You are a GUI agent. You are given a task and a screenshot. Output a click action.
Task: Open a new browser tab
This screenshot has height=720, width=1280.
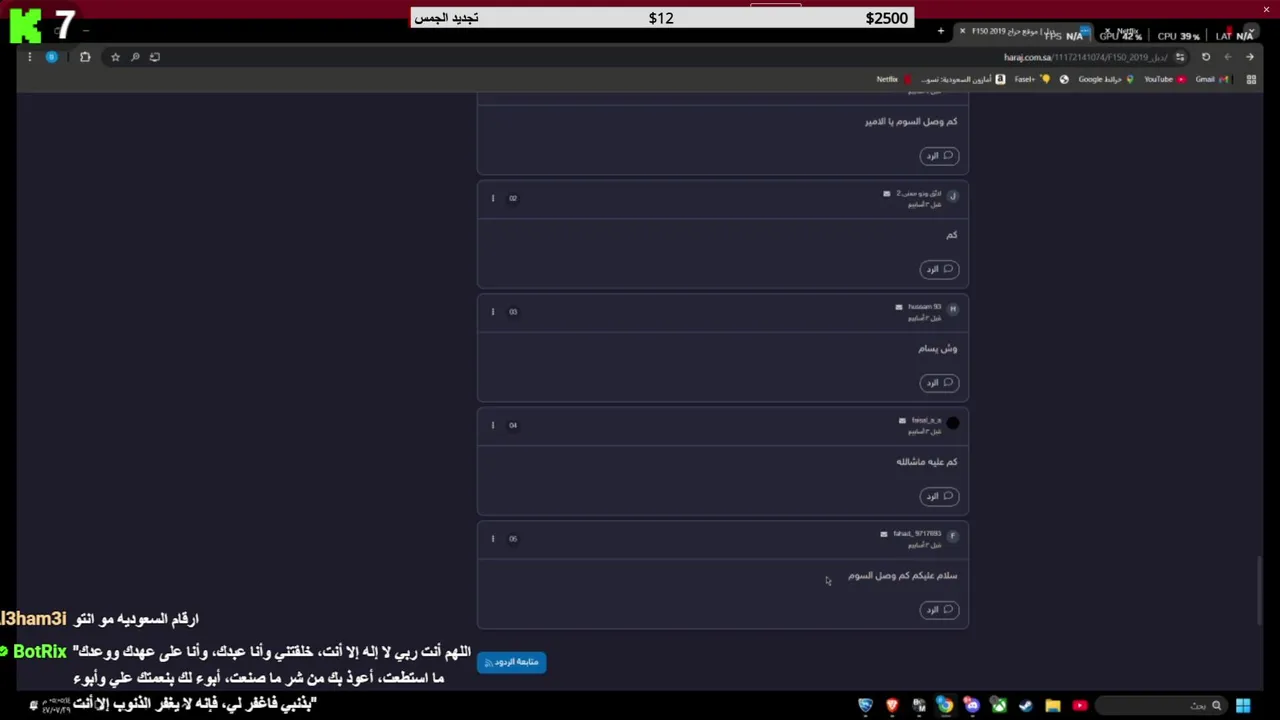pos(940,32)
